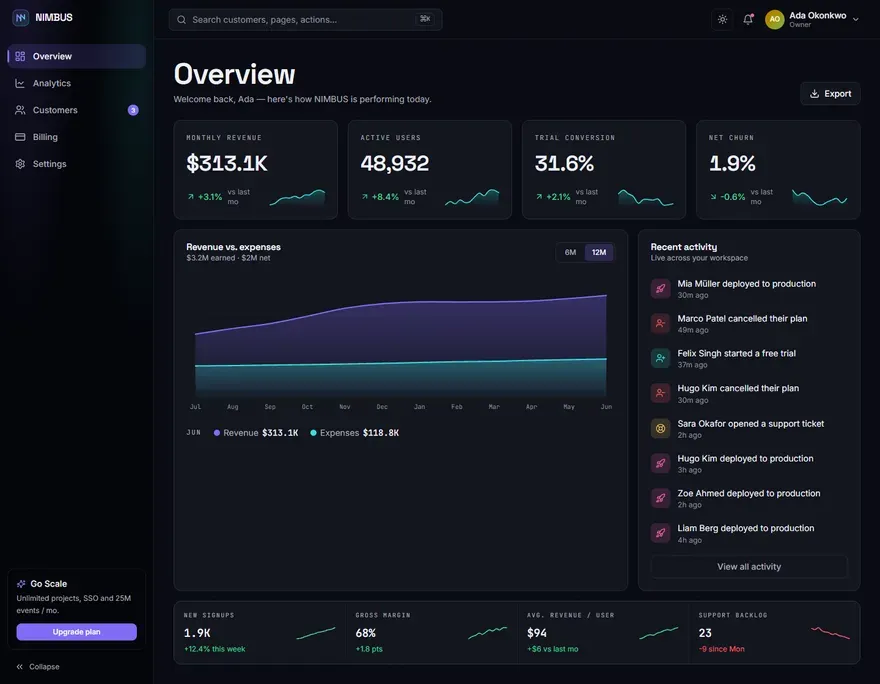This screenshot has width=880, height=684.
Task: Click the icon beside Marco Patel cancelled
Action: click(661, 323)
